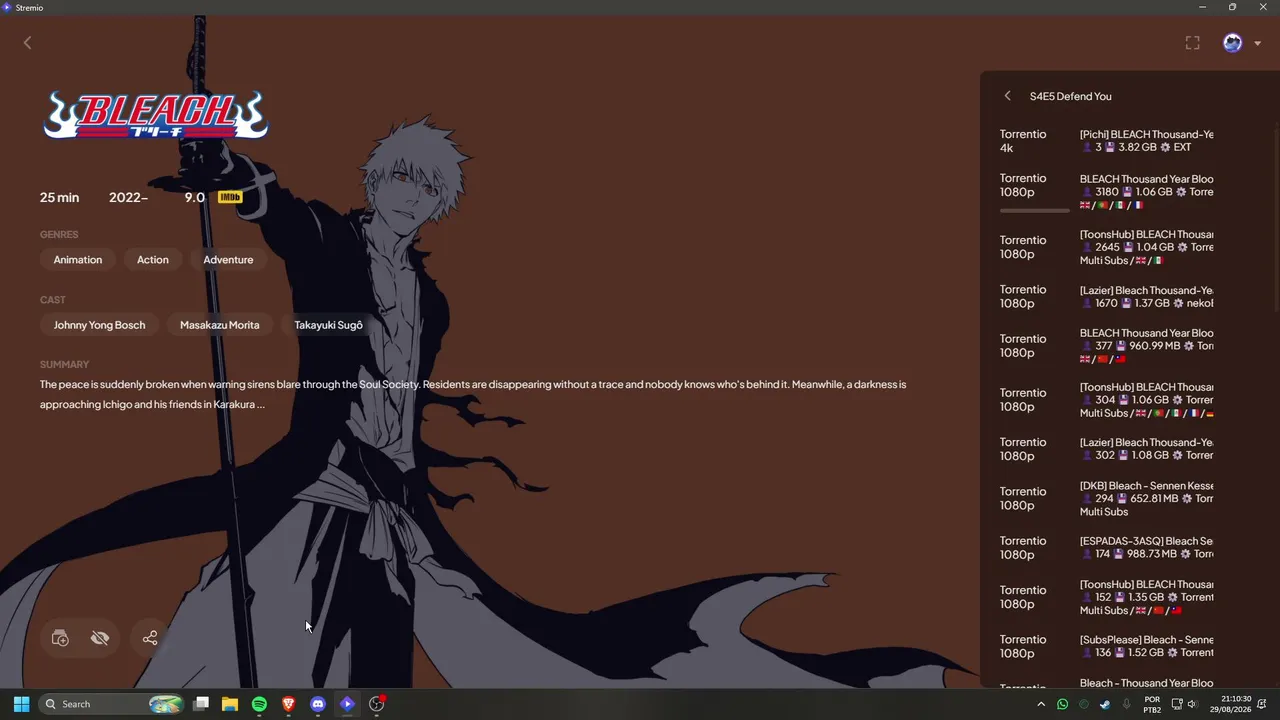Share Bleach using the share icon
This screenshot has height=720, width=1280.
click(x=150, y=638)
